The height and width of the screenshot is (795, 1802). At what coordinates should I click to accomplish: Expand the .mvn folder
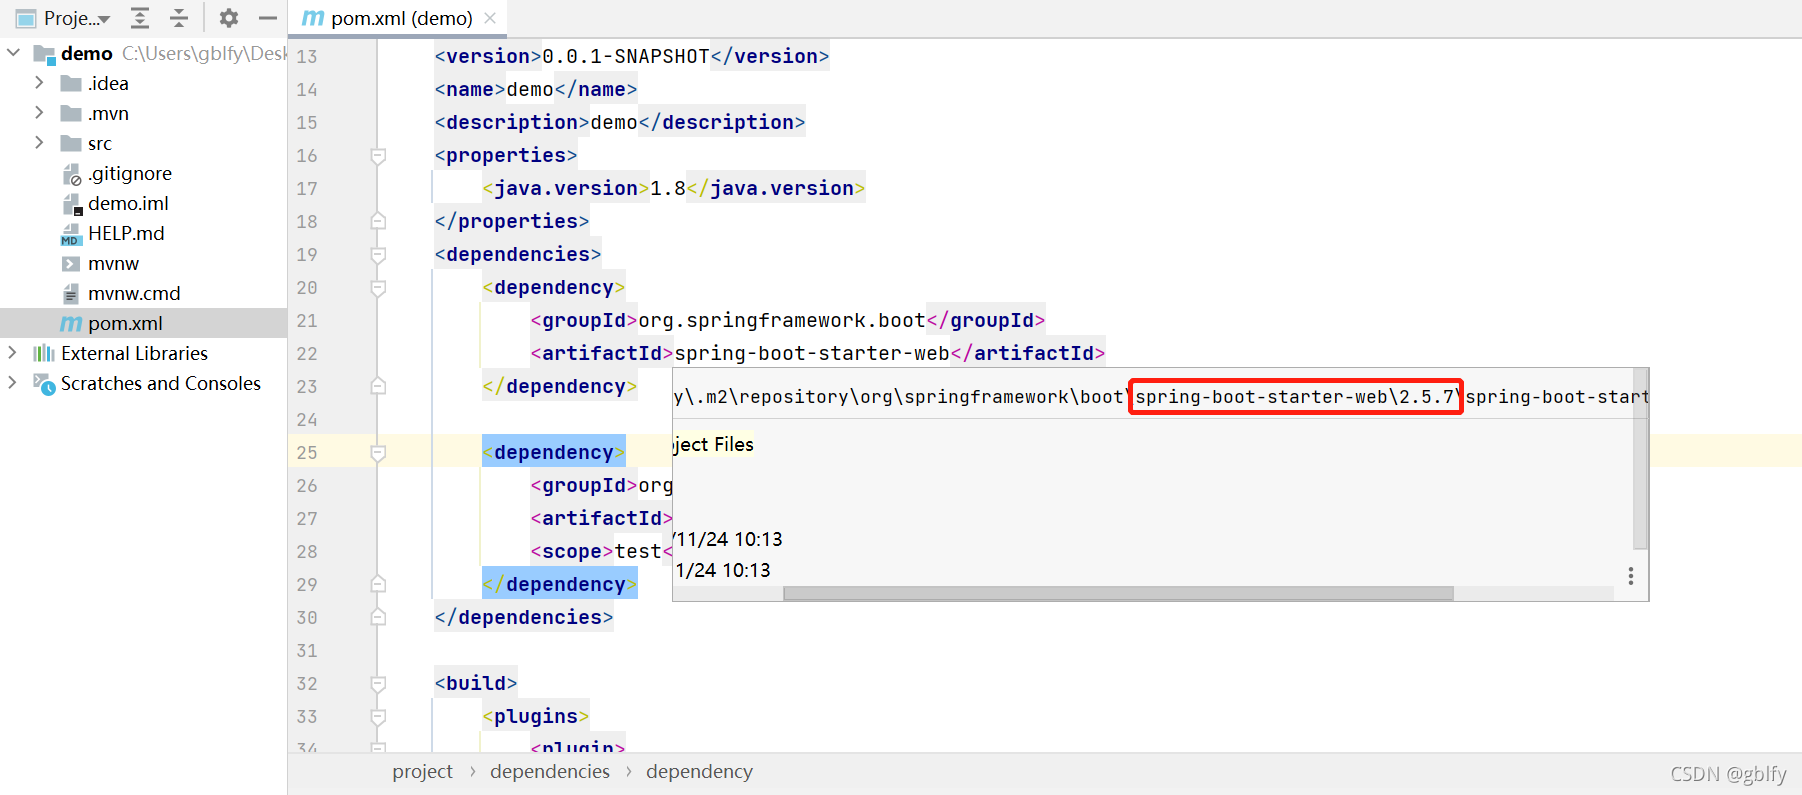click(39, 112)
